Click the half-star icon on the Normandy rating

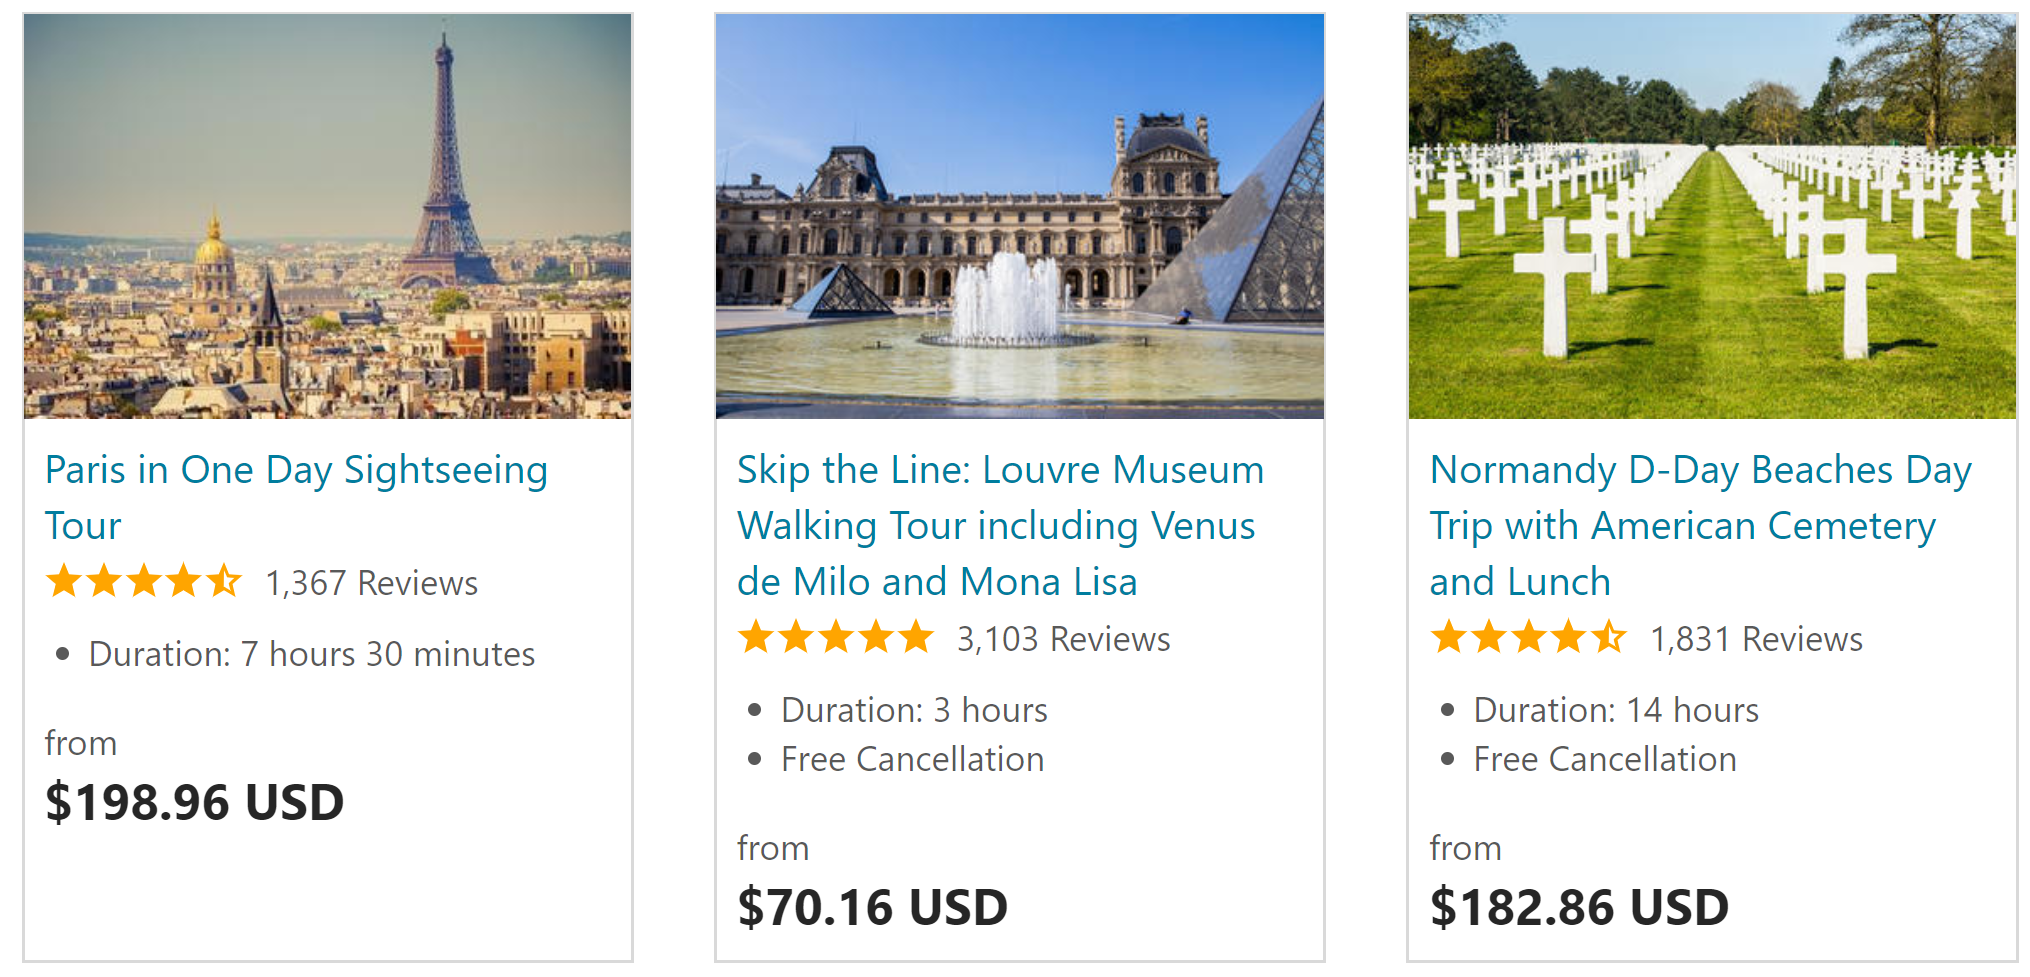click(x=1609, y=636)
